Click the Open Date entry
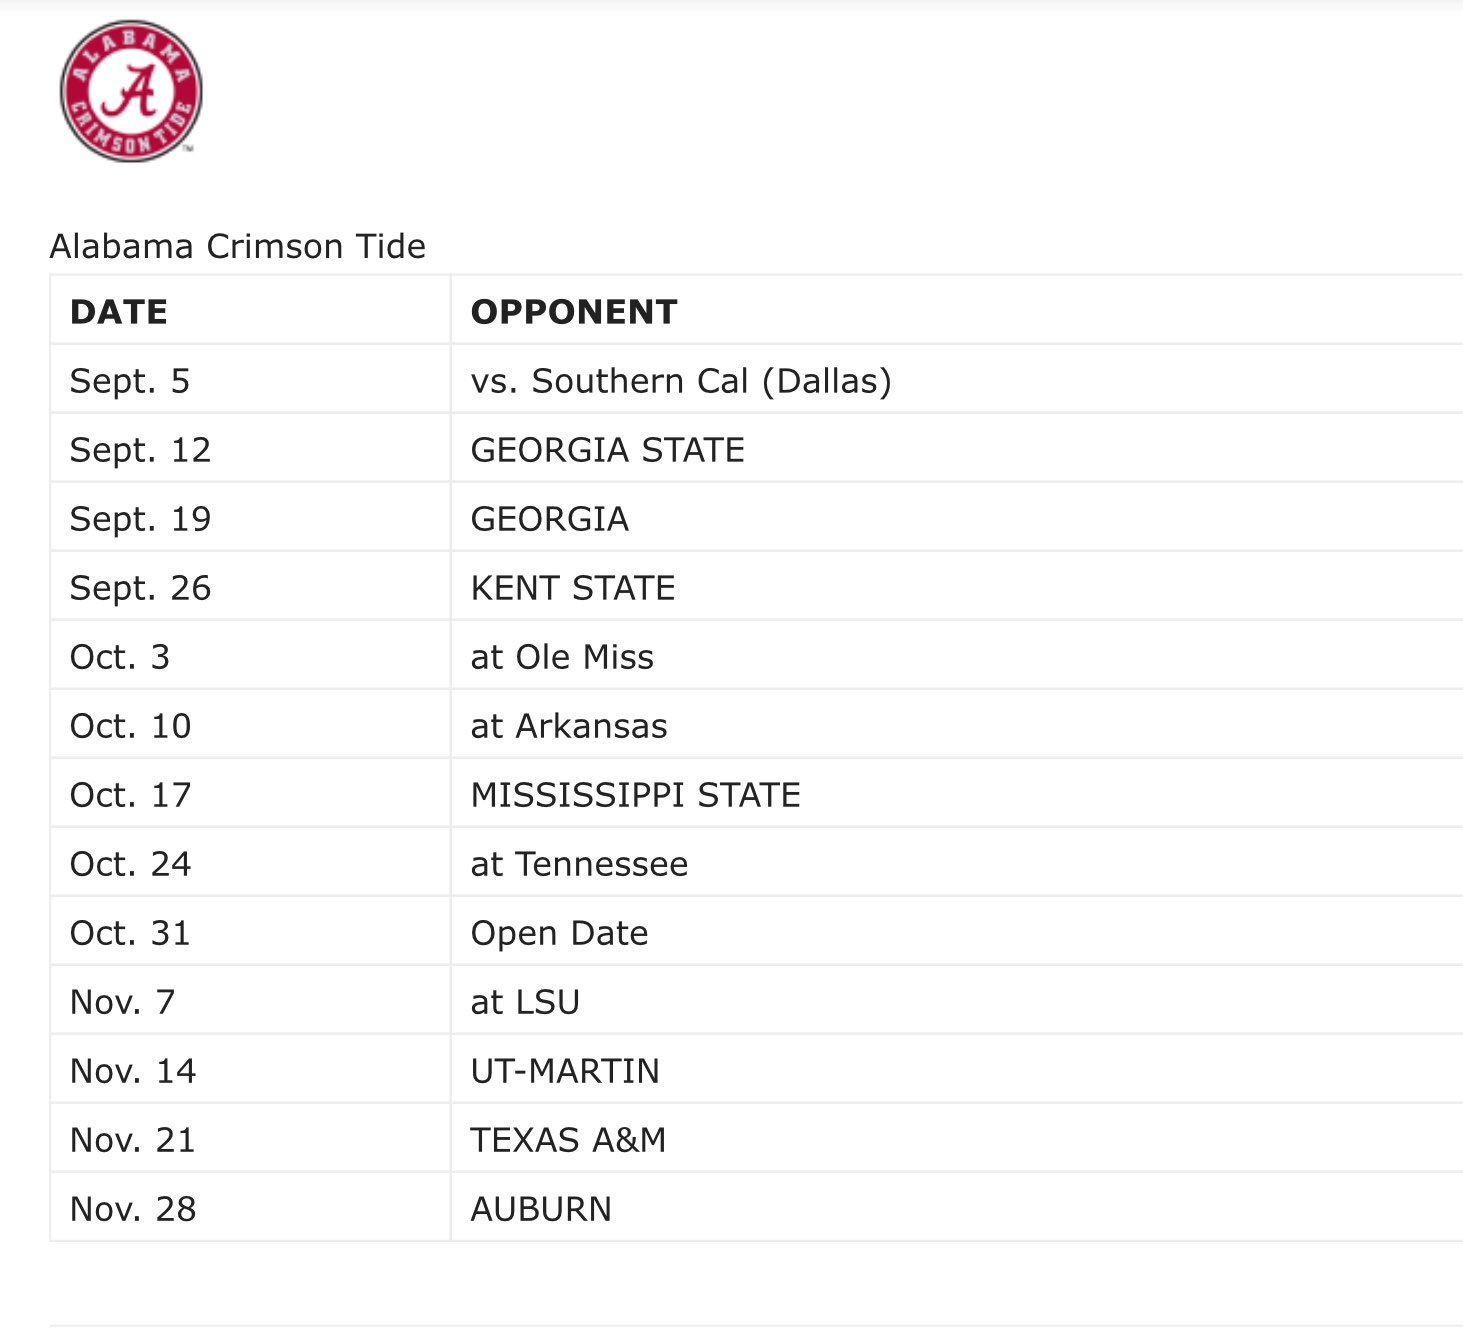The image size is (1463, 1339). pos(560,933)
